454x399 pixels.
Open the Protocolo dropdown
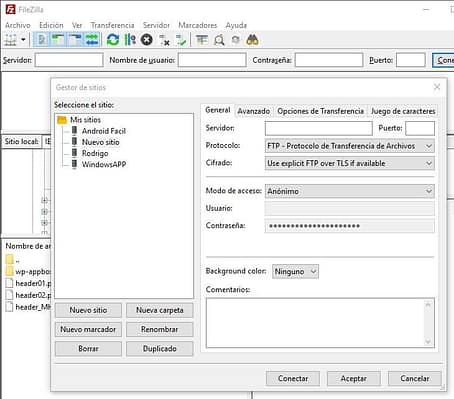coord(350,146)
